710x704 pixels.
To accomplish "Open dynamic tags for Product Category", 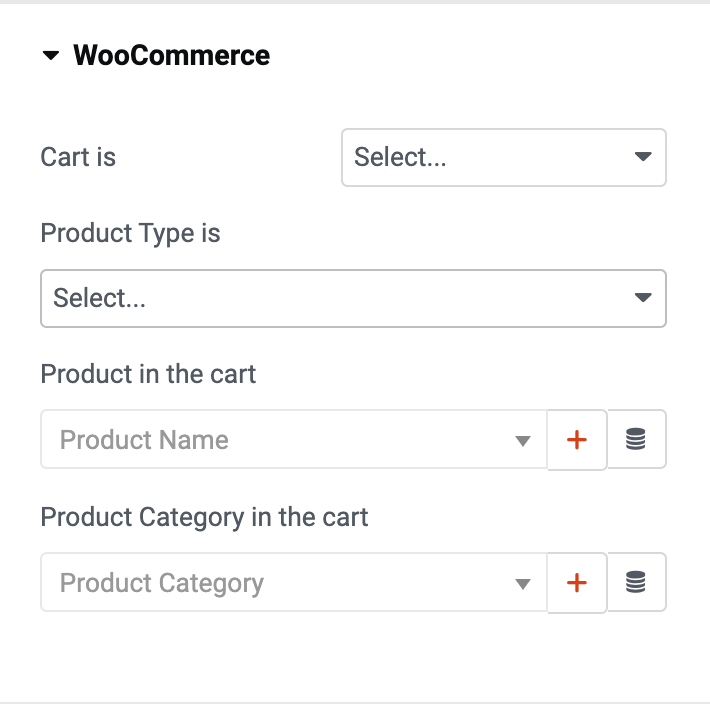I will click(x=636, y=582).
